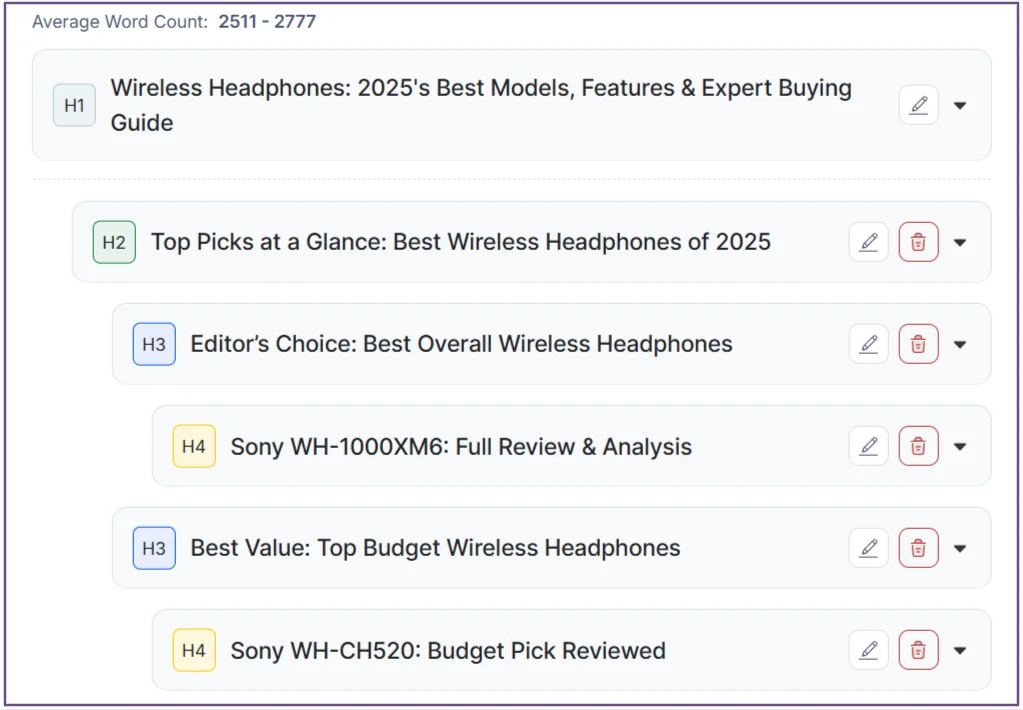Edit the H1 Wireless Headphones title

click(918, 105)
